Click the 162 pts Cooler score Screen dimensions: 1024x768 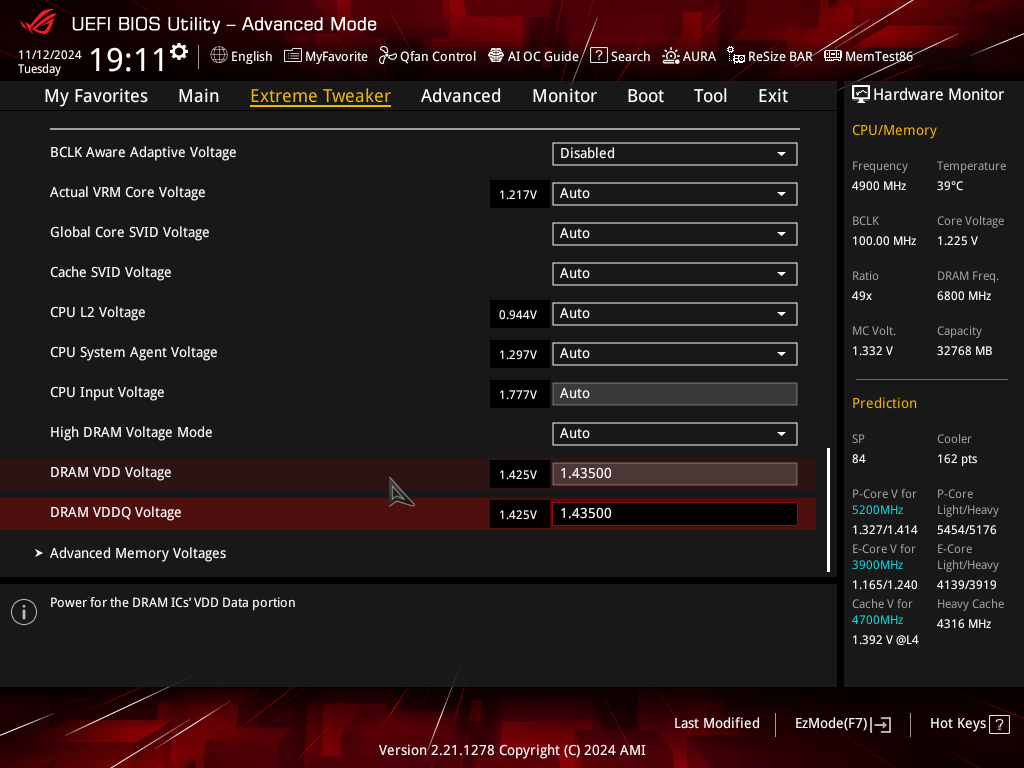pos(957,458)
